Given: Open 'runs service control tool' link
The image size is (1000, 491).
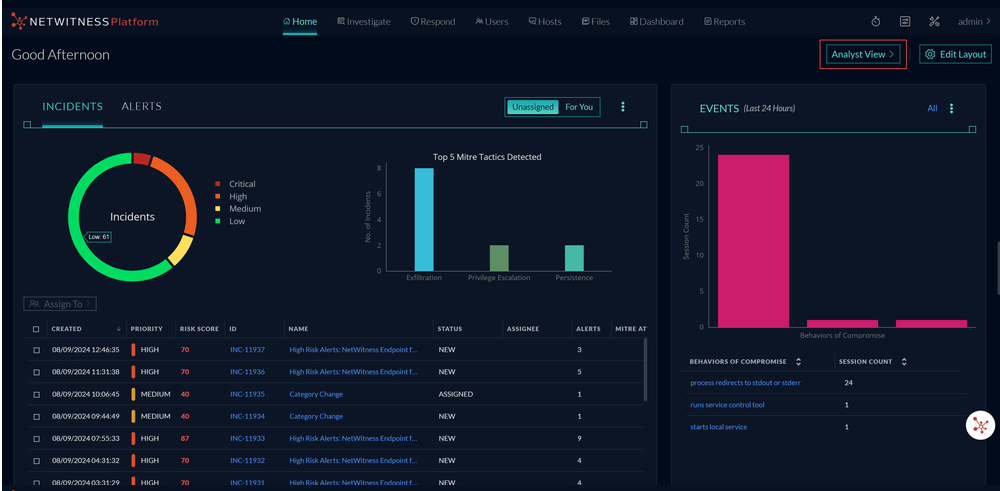Looking at the screenshot, I should (727, 405).
